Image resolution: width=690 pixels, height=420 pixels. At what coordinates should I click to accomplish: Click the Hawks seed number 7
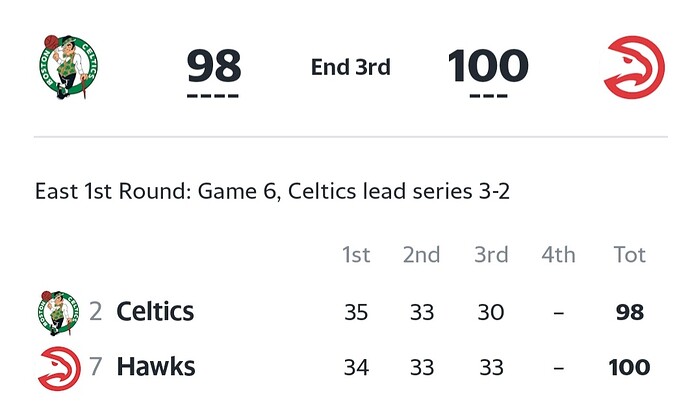tap(95, 366)
